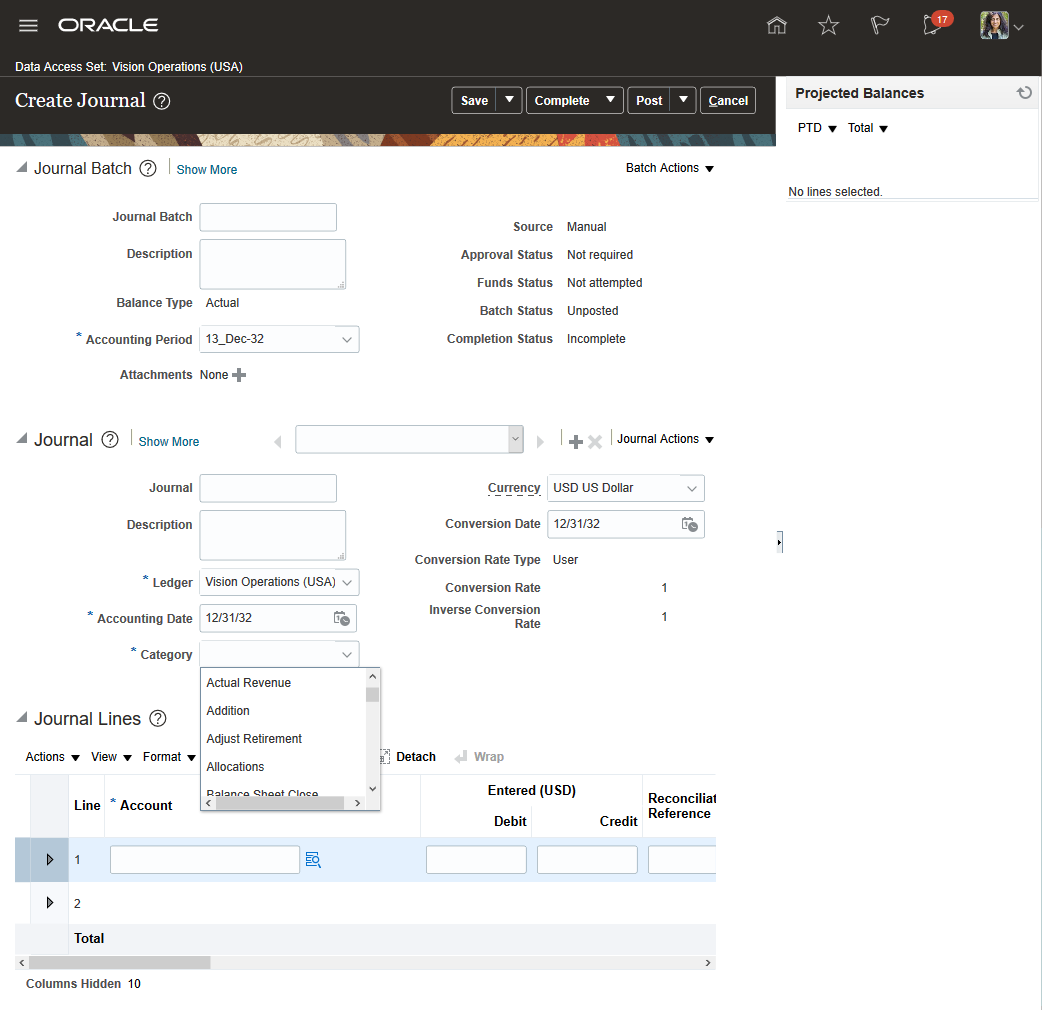Expand journal line 1 details
Screen dimensions: 1042x1010
coord(50,860)
